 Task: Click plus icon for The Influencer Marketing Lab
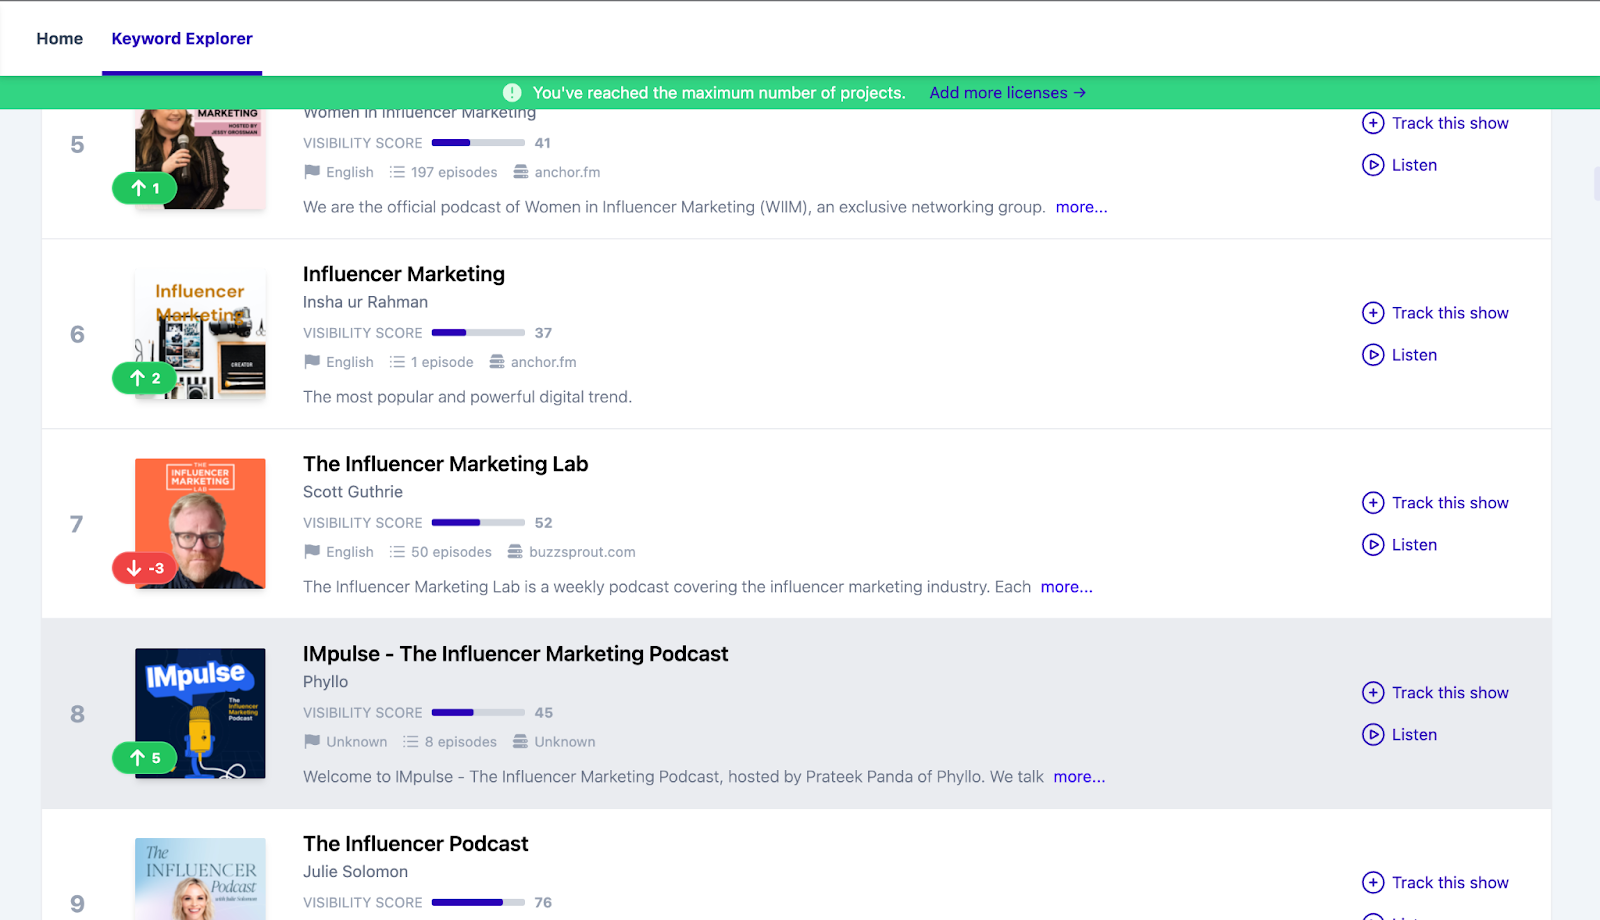(x=1373, y=503)
